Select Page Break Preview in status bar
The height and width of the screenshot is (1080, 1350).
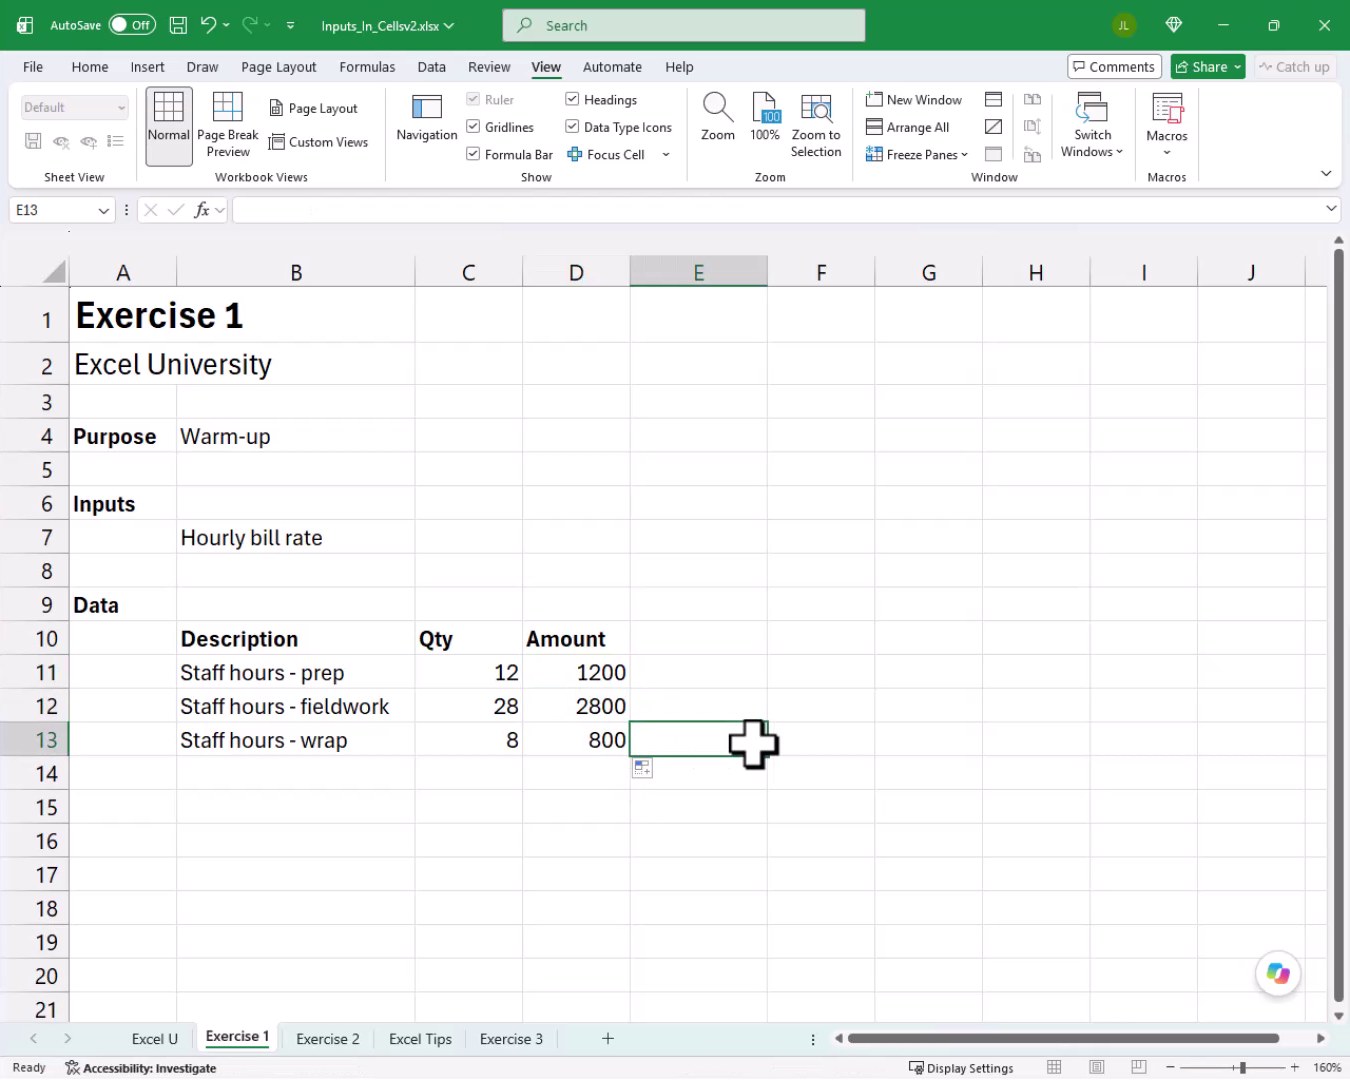[x=1138, y=1068]
